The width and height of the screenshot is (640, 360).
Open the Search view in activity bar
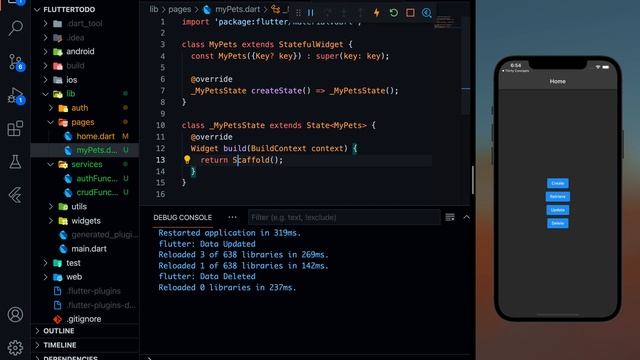(x=16, y=28)
